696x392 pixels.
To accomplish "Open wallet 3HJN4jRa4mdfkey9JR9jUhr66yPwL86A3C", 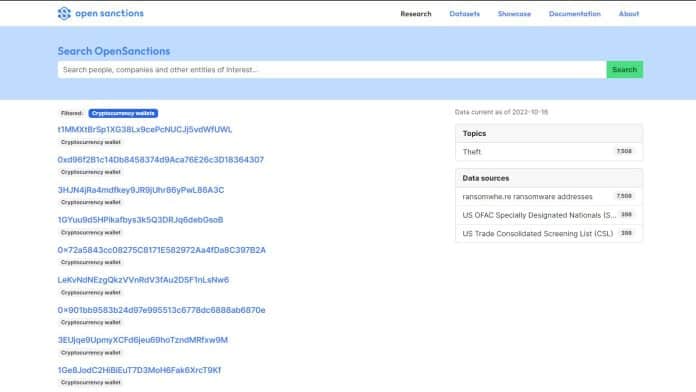I will (141, 190).
